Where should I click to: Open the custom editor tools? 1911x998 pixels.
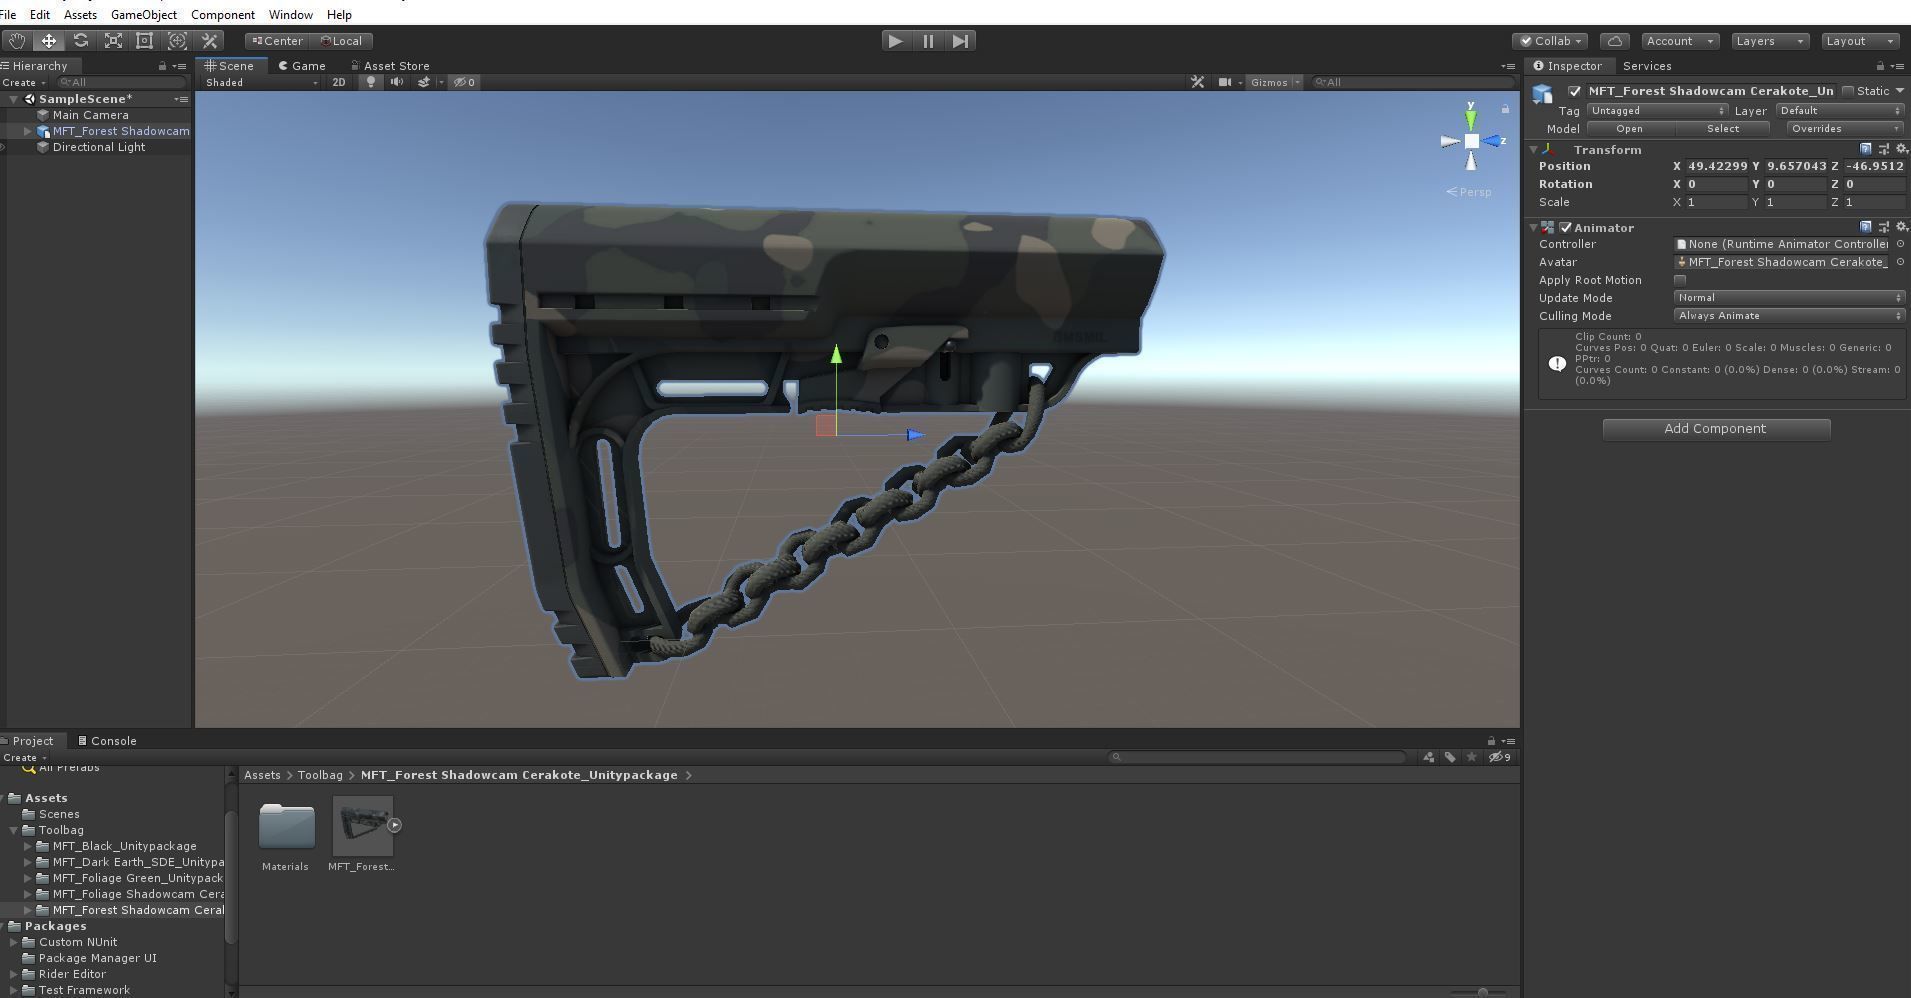[210, 41]
